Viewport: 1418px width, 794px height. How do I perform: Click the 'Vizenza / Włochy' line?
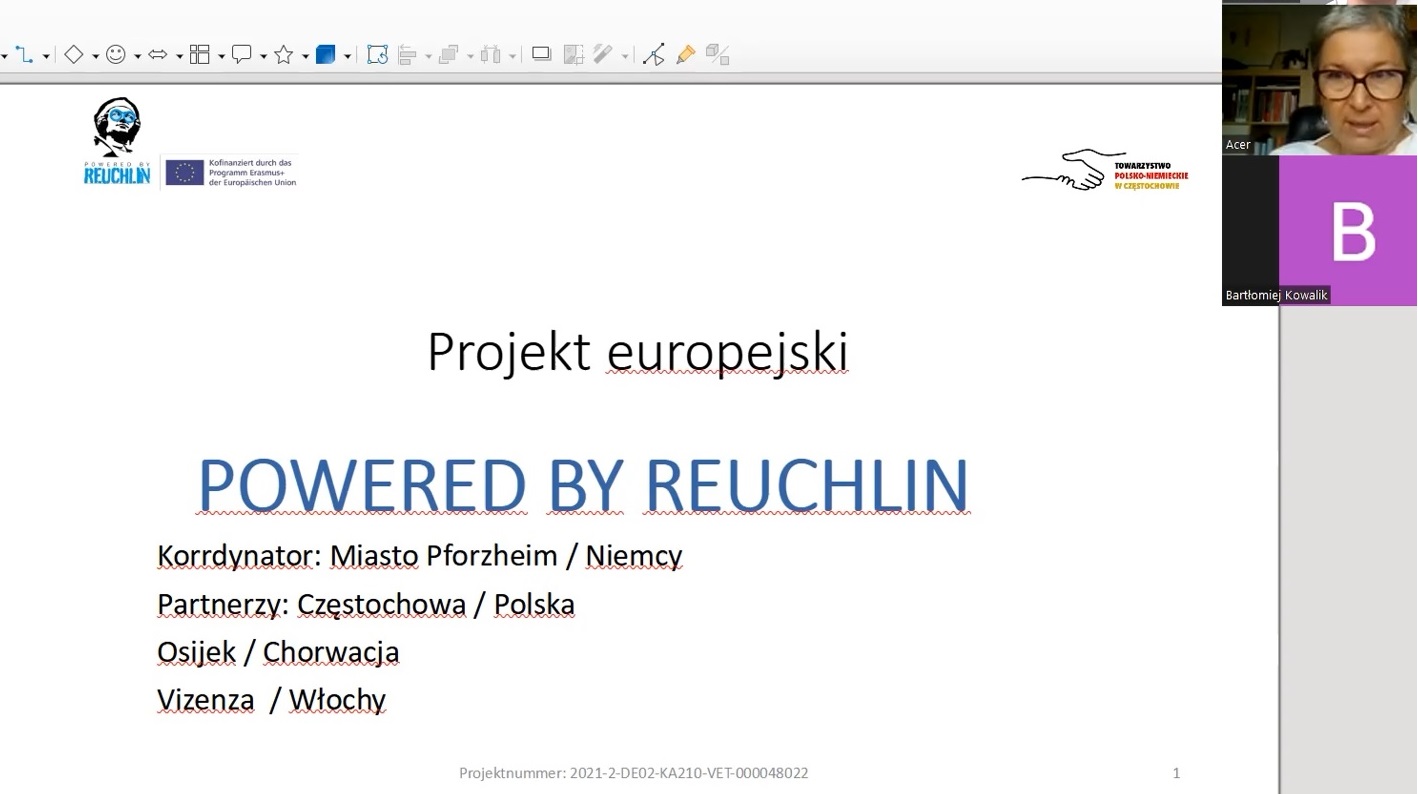tap(271, 700)
